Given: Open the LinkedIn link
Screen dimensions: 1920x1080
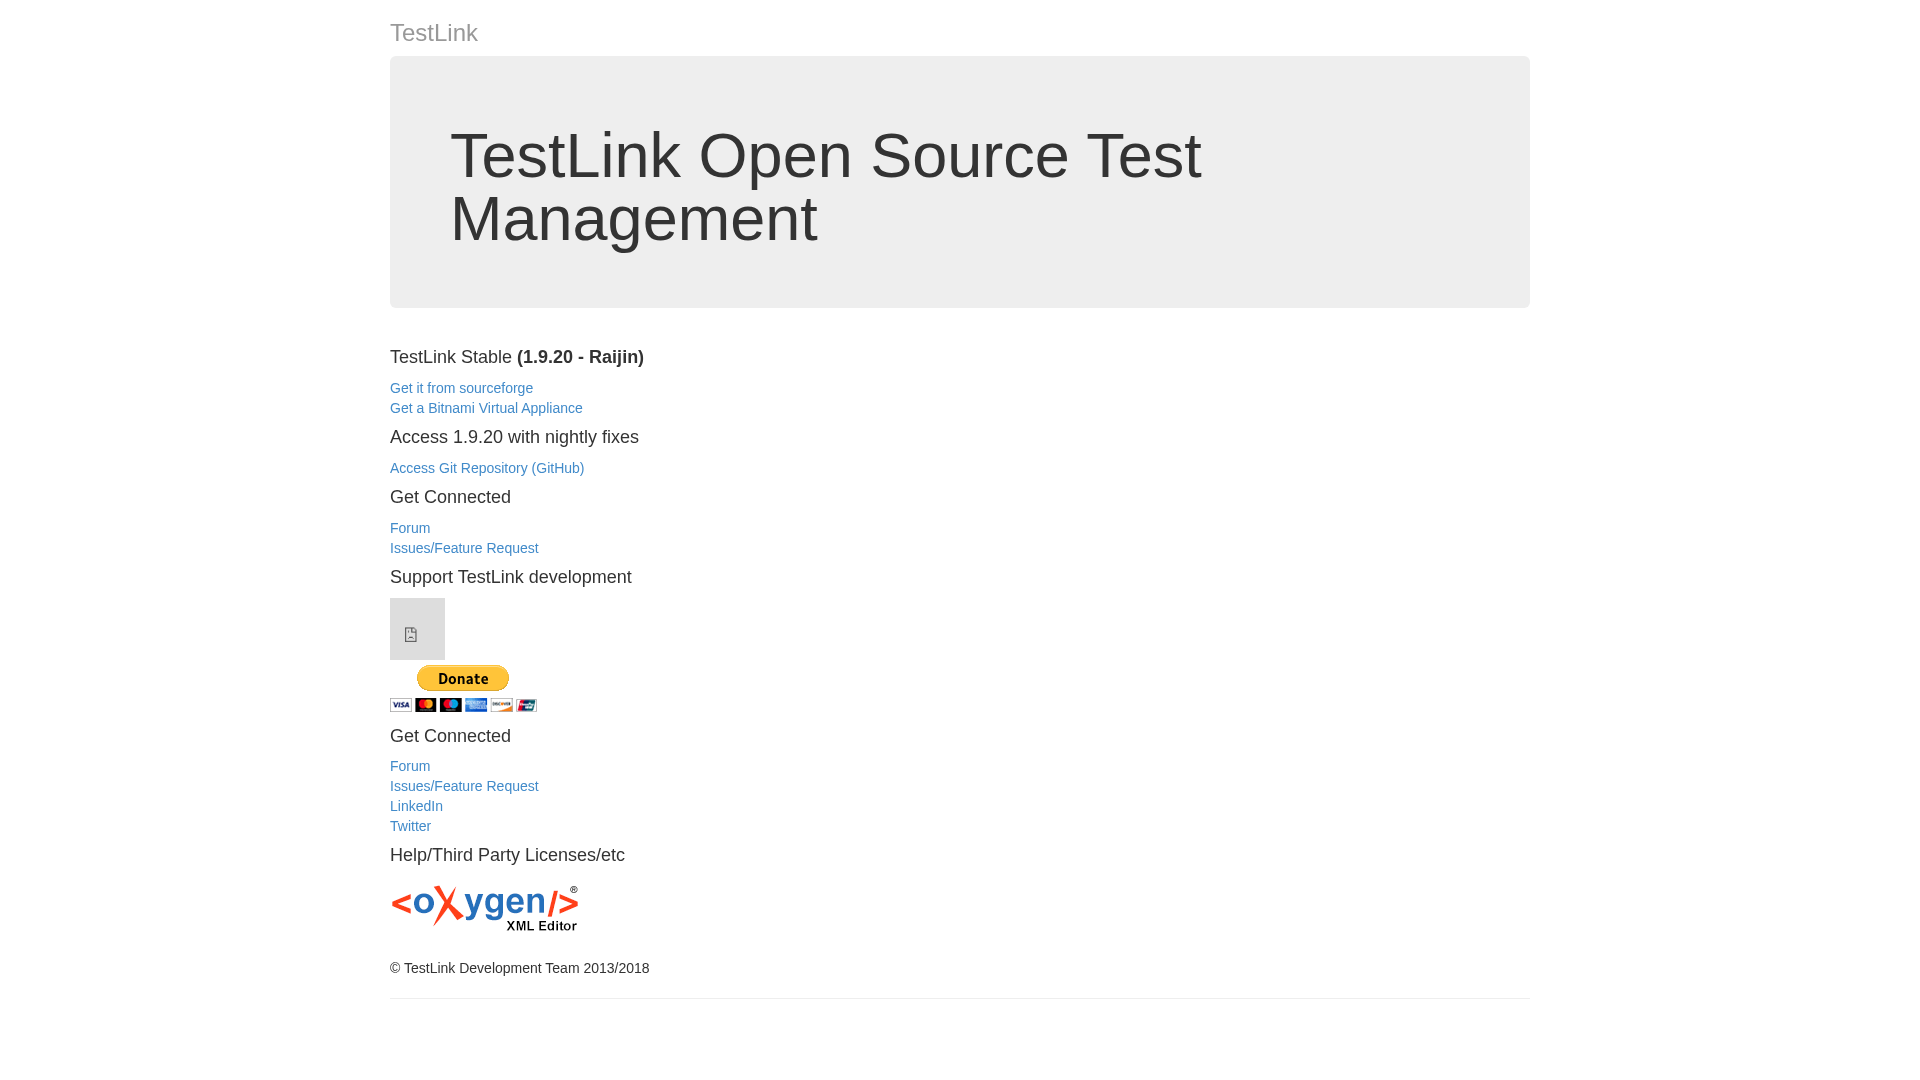Looking at the screenshot, I should [416, 806].
